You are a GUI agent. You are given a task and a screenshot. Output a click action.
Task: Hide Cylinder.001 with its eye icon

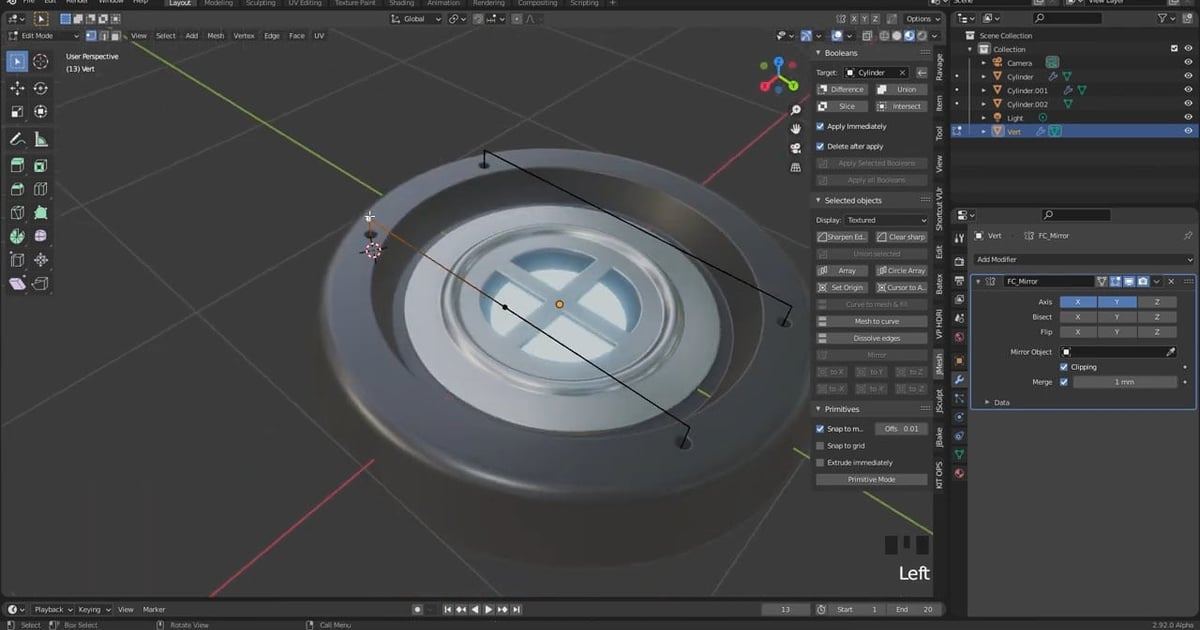click(1188, 90)
